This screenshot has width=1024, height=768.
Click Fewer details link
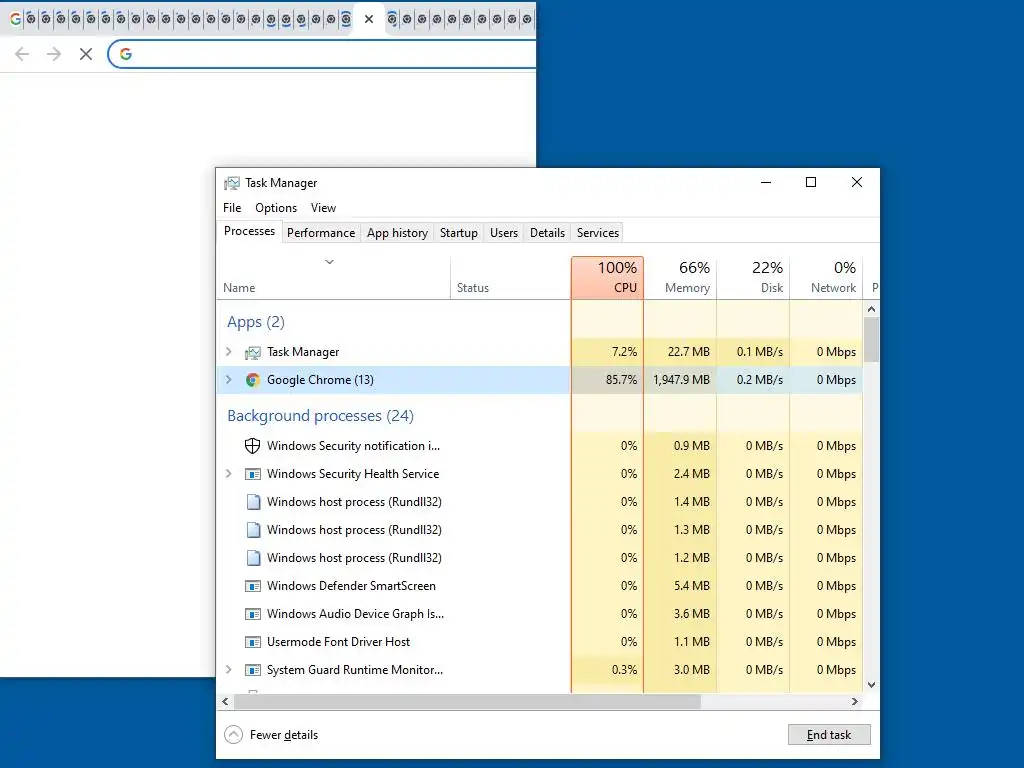tap(283, 735)
